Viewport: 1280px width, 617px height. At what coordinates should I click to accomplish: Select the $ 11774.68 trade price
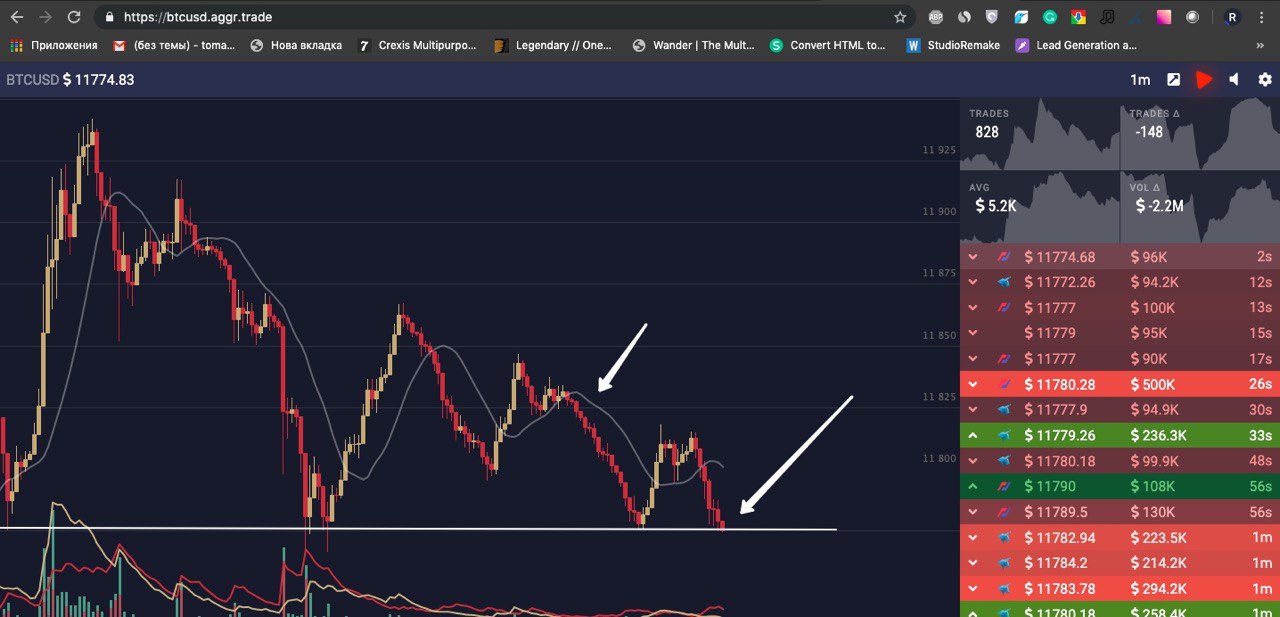click(x=1060, y=257)
